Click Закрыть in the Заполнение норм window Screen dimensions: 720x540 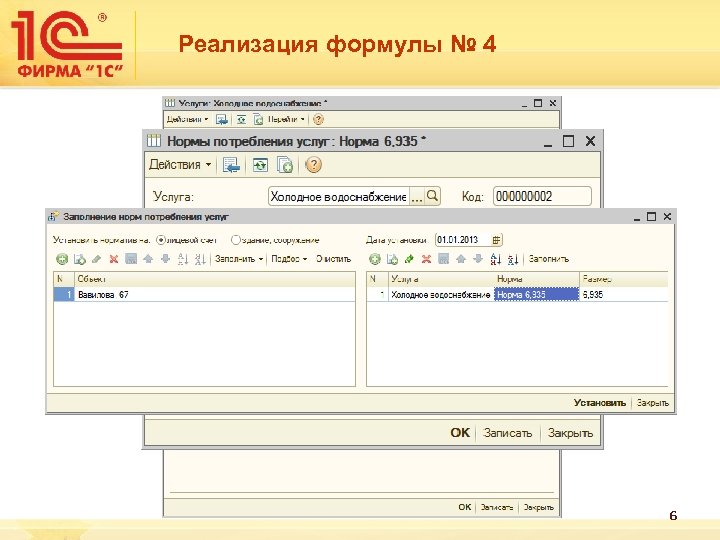[x=652, y=403]
